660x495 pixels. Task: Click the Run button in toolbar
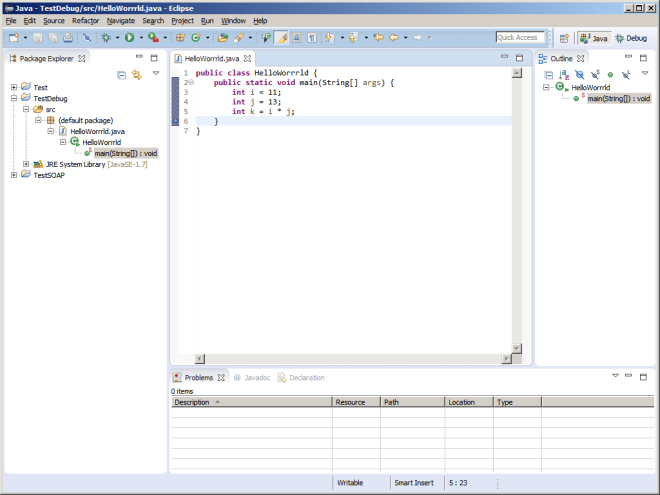click(x=128, y=38)
